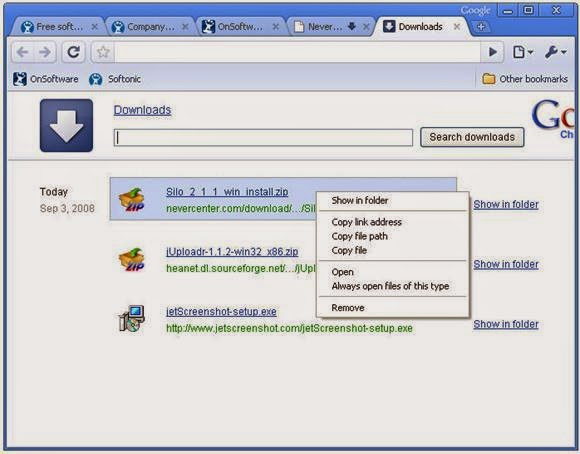Reload the page with the refresh button
Screen dimensions: 580x454
[x=73, y=52]
